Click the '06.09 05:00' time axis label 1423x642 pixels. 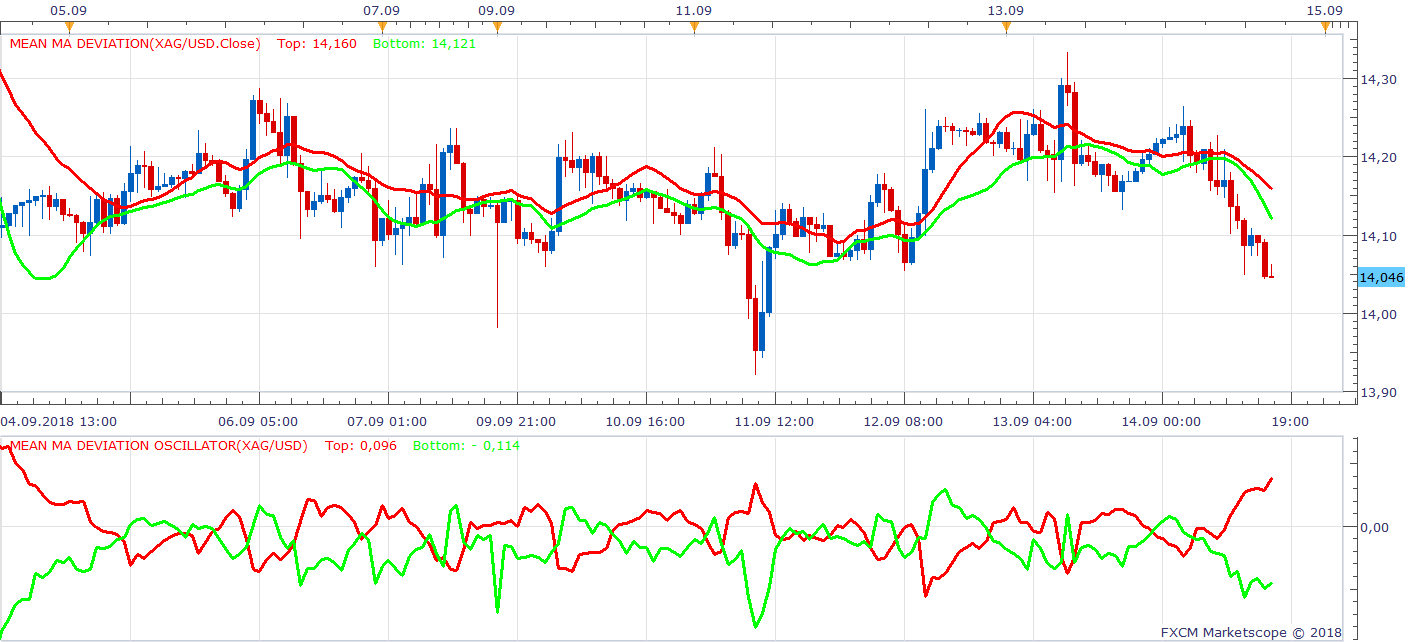pyautogui.click(x=258, y=422)
